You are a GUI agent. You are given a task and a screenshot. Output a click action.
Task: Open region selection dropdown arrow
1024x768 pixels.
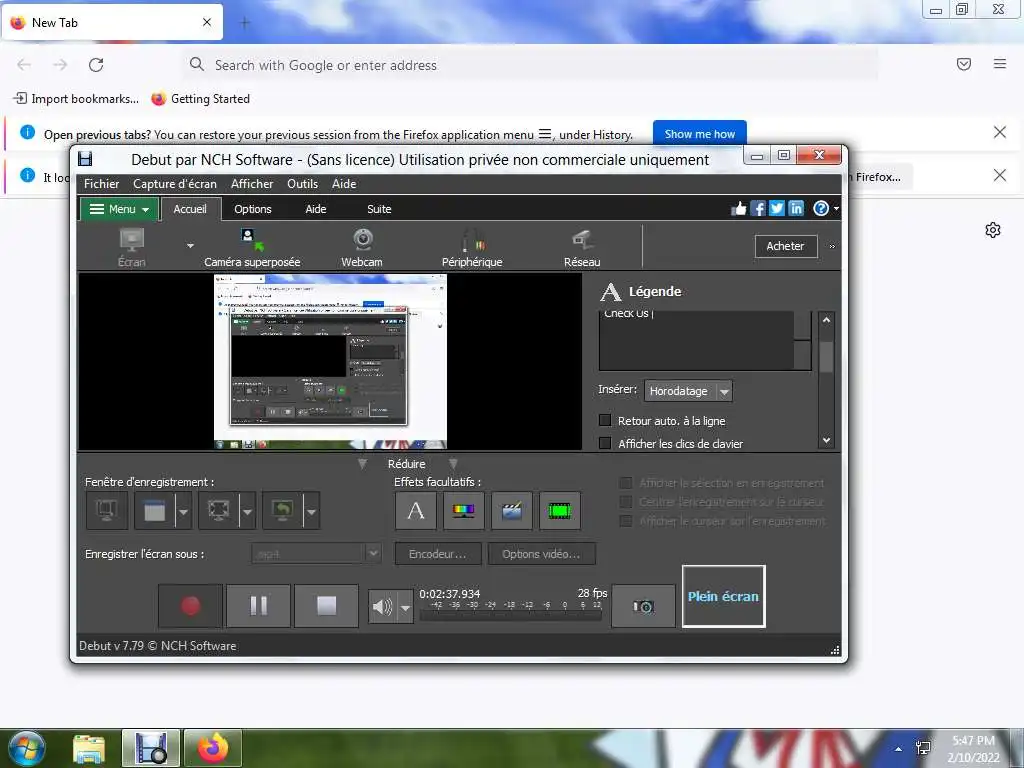(x=248, y=510)
